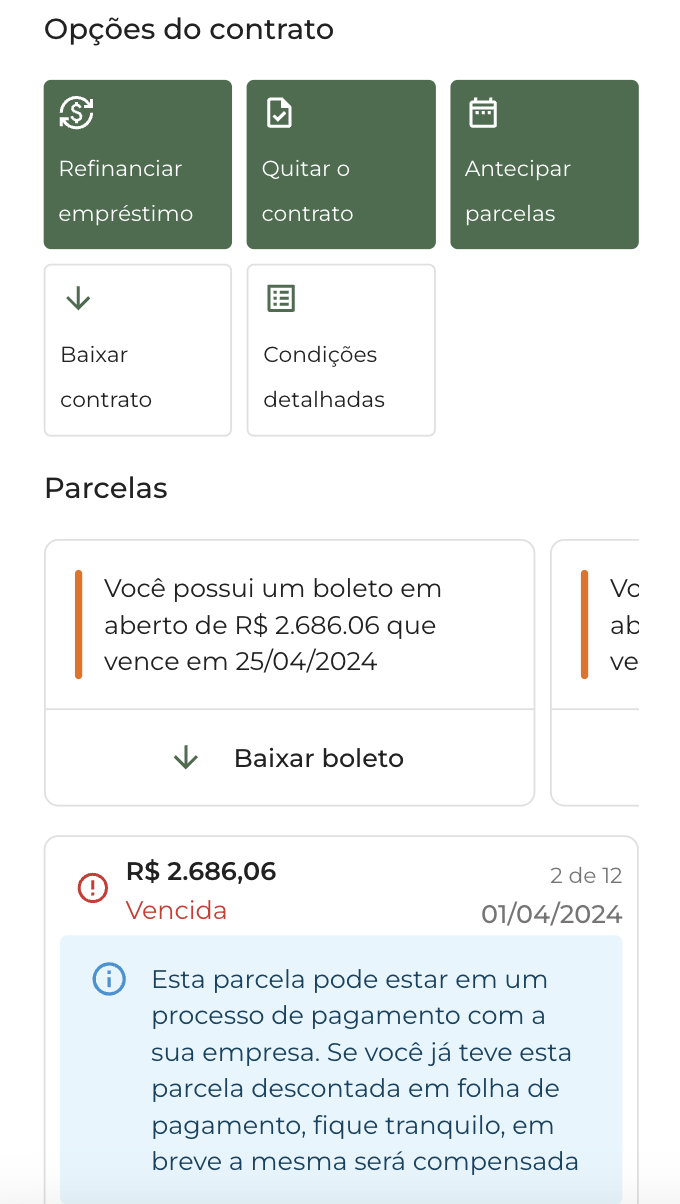The height and width of the screenshot is (1204, 680).
Task: Click the download arrow beside Baixar boleto
Action: [x=186, y=758]
